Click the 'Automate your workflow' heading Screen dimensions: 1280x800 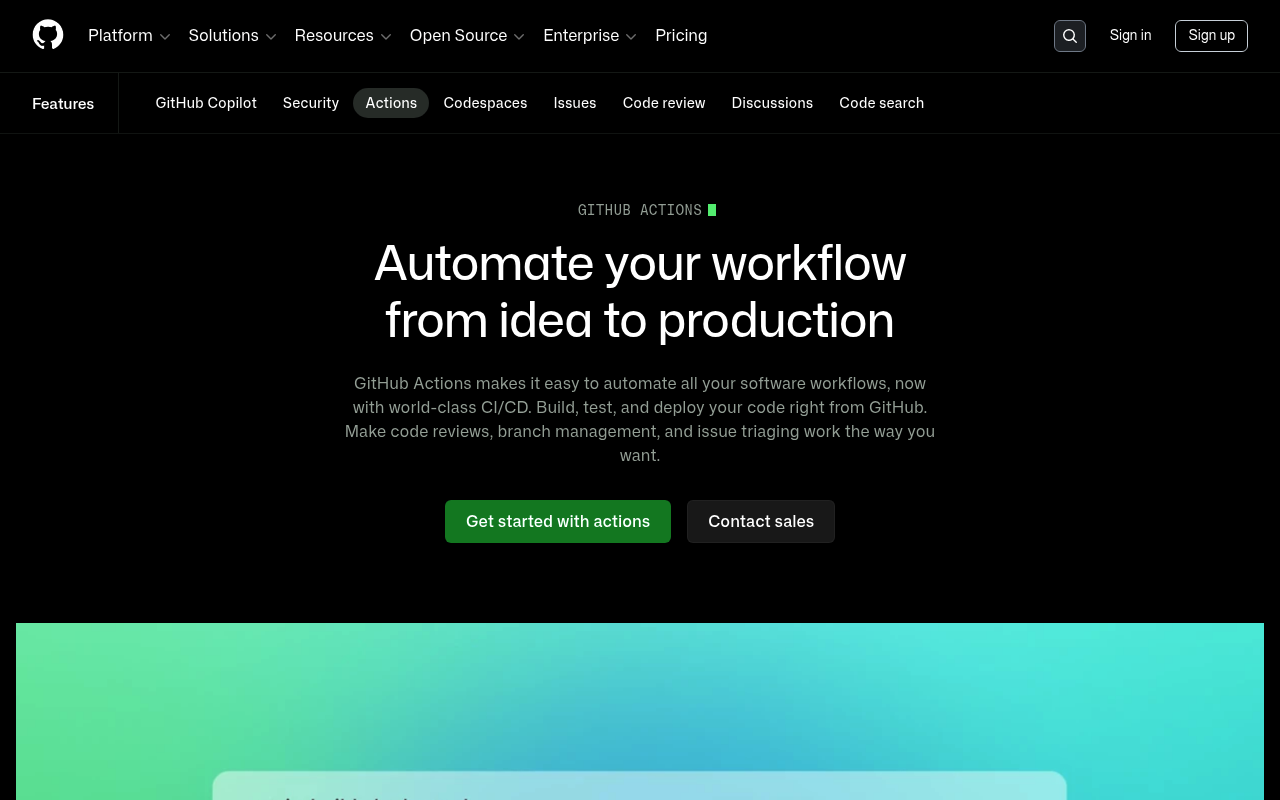pos(640,291)
